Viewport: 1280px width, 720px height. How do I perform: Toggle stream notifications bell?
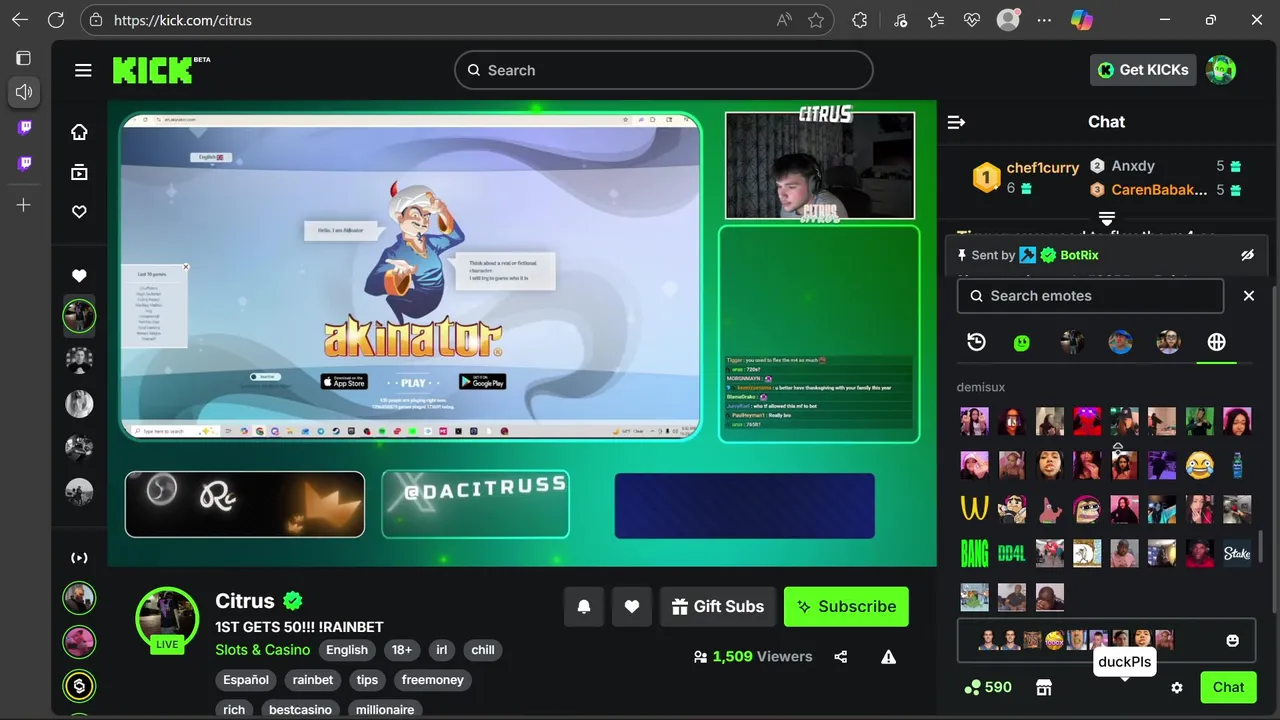[584, 606]
